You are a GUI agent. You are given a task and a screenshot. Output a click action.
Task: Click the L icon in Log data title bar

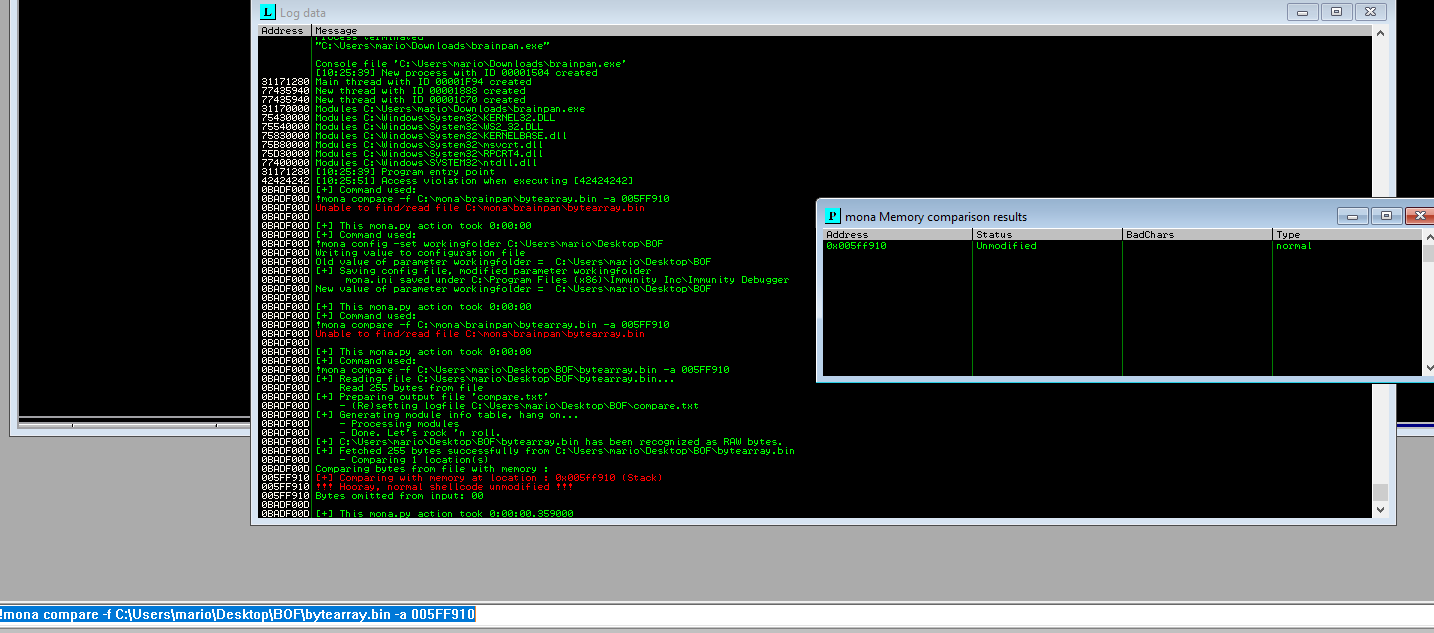coord(268,12)
